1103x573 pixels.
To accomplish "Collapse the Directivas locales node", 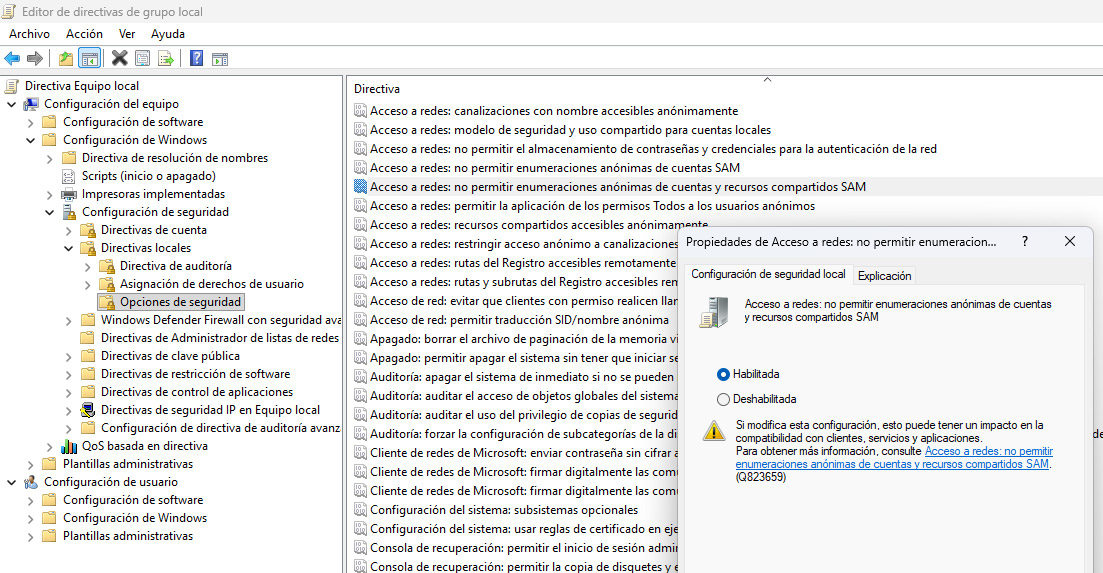I will click(x=68, y=248).
